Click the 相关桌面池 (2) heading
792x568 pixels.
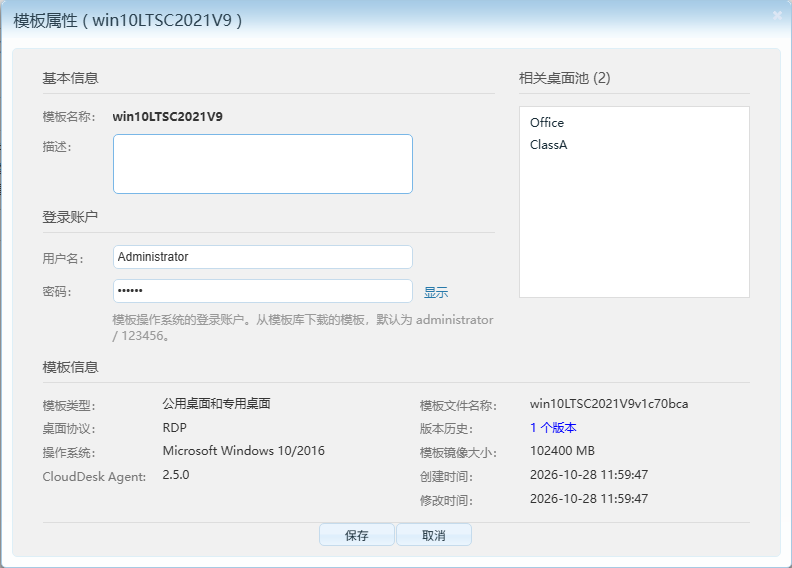point(565,78)
